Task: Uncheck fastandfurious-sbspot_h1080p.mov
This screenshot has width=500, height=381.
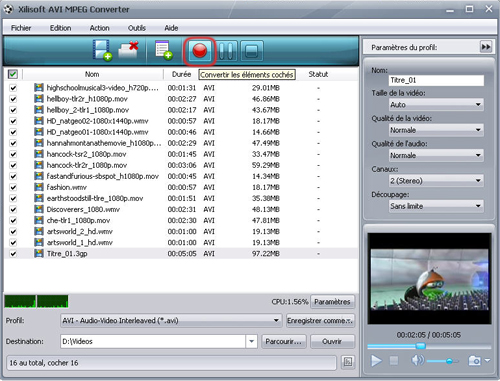Action: [x=13, y=176]
